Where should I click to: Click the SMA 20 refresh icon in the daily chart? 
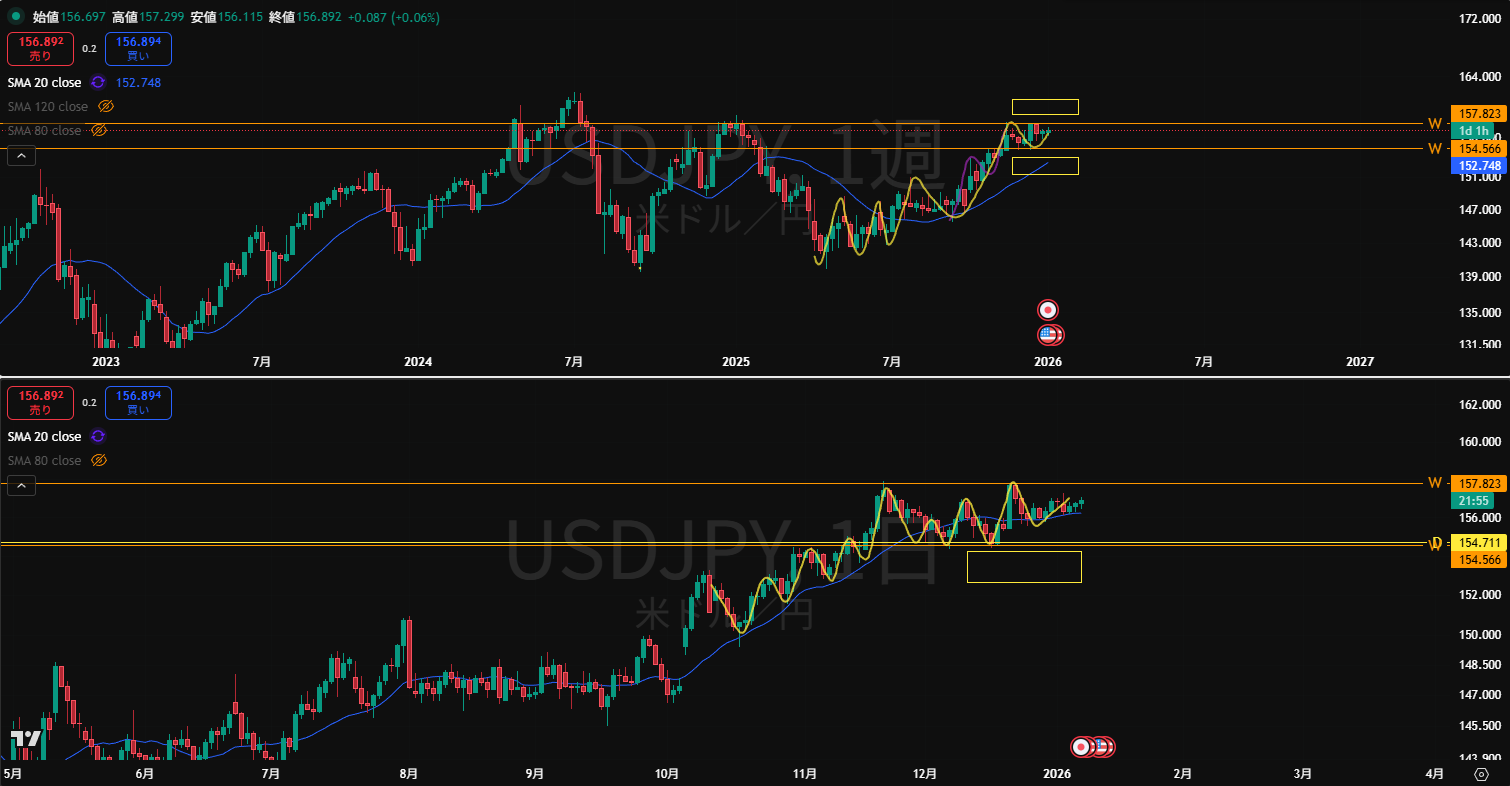coord(98,437)
